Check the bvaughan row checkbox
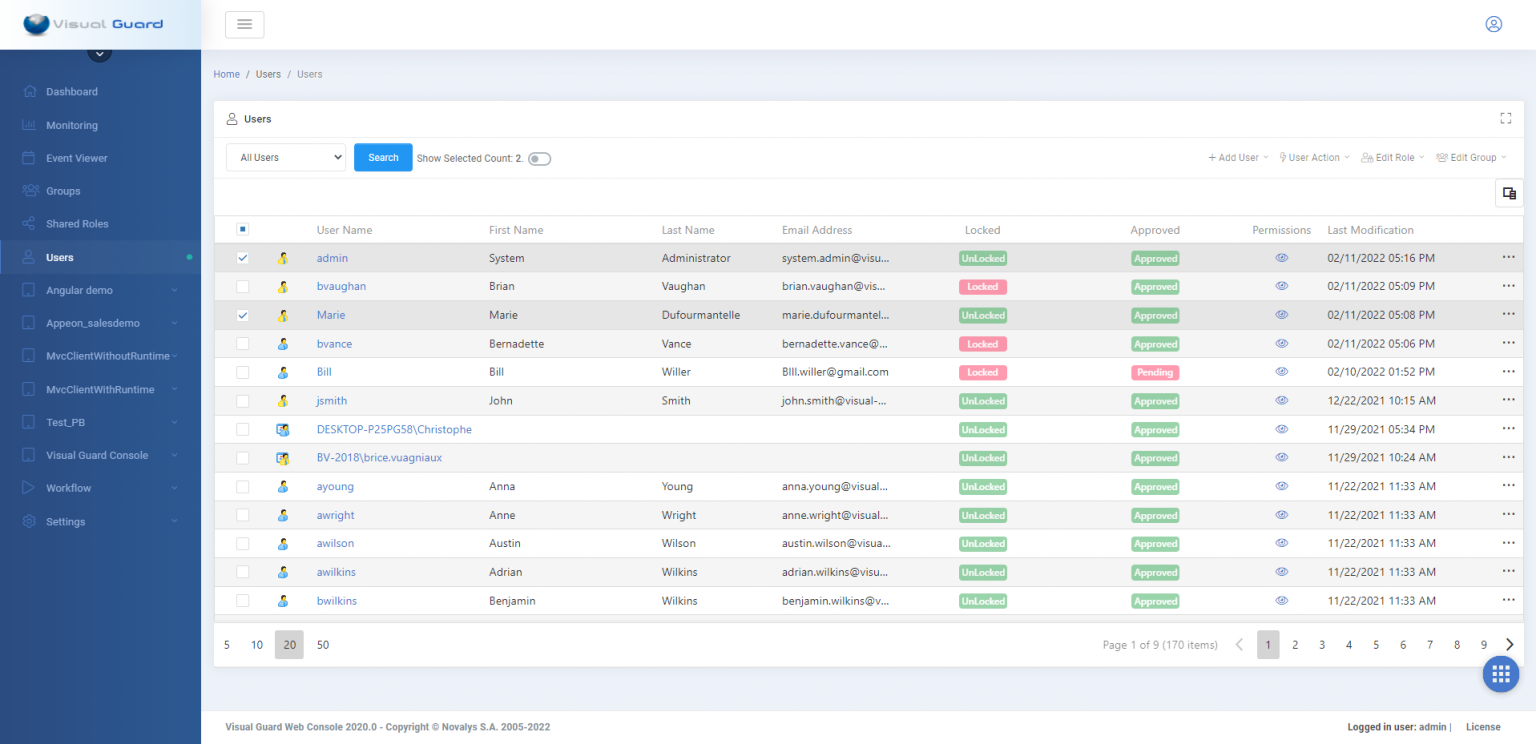The height and width of the screenshot is (744, 1536). (242, 286)
